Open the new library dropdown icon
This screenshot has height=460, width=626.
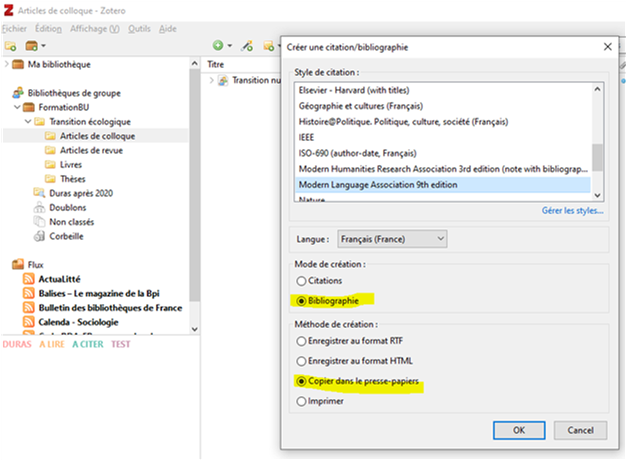click(35, 46)
